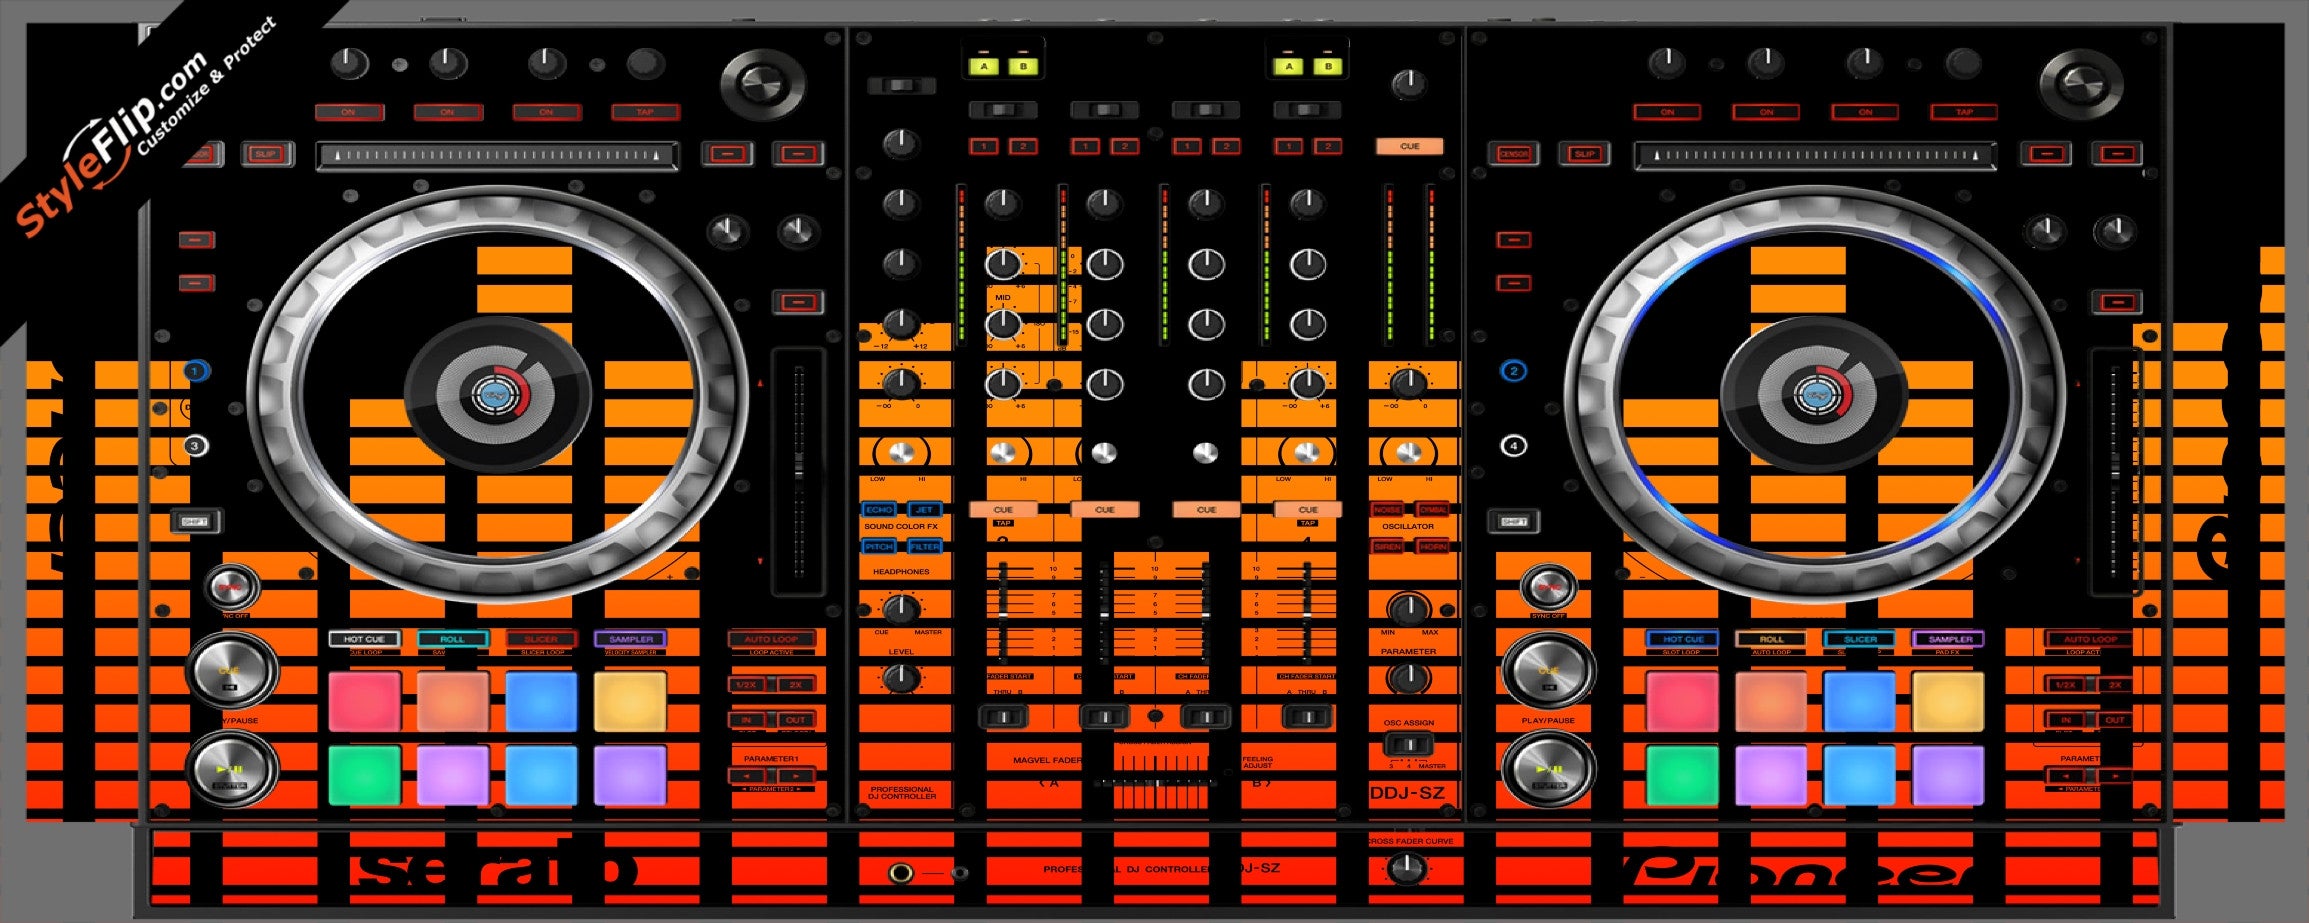Tap the left deck green performance pad

tap(364, 775)
